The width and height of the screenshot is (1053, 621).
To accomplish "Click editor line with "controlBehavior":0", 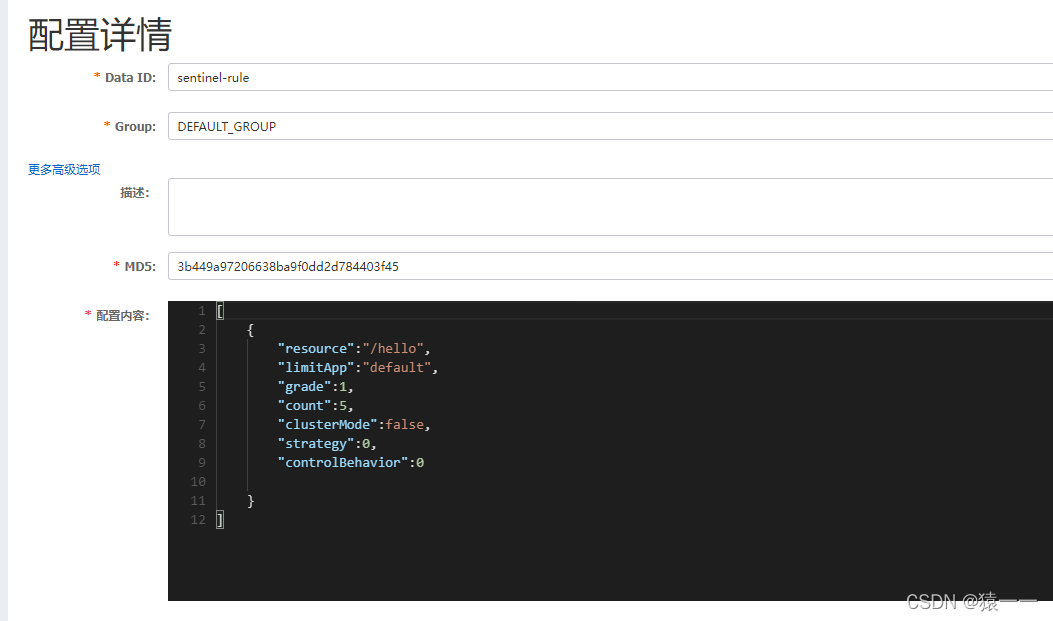I will [x=351, y=463].
